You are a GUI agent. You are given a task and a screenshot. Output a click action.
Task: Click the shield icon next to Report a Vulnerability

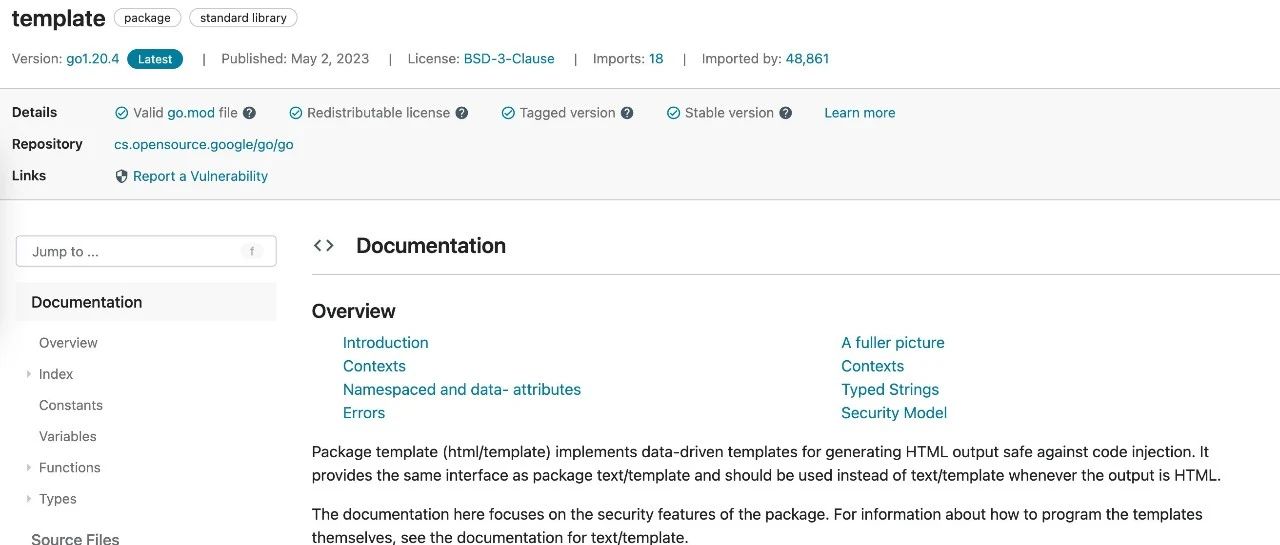pos(122,176)
